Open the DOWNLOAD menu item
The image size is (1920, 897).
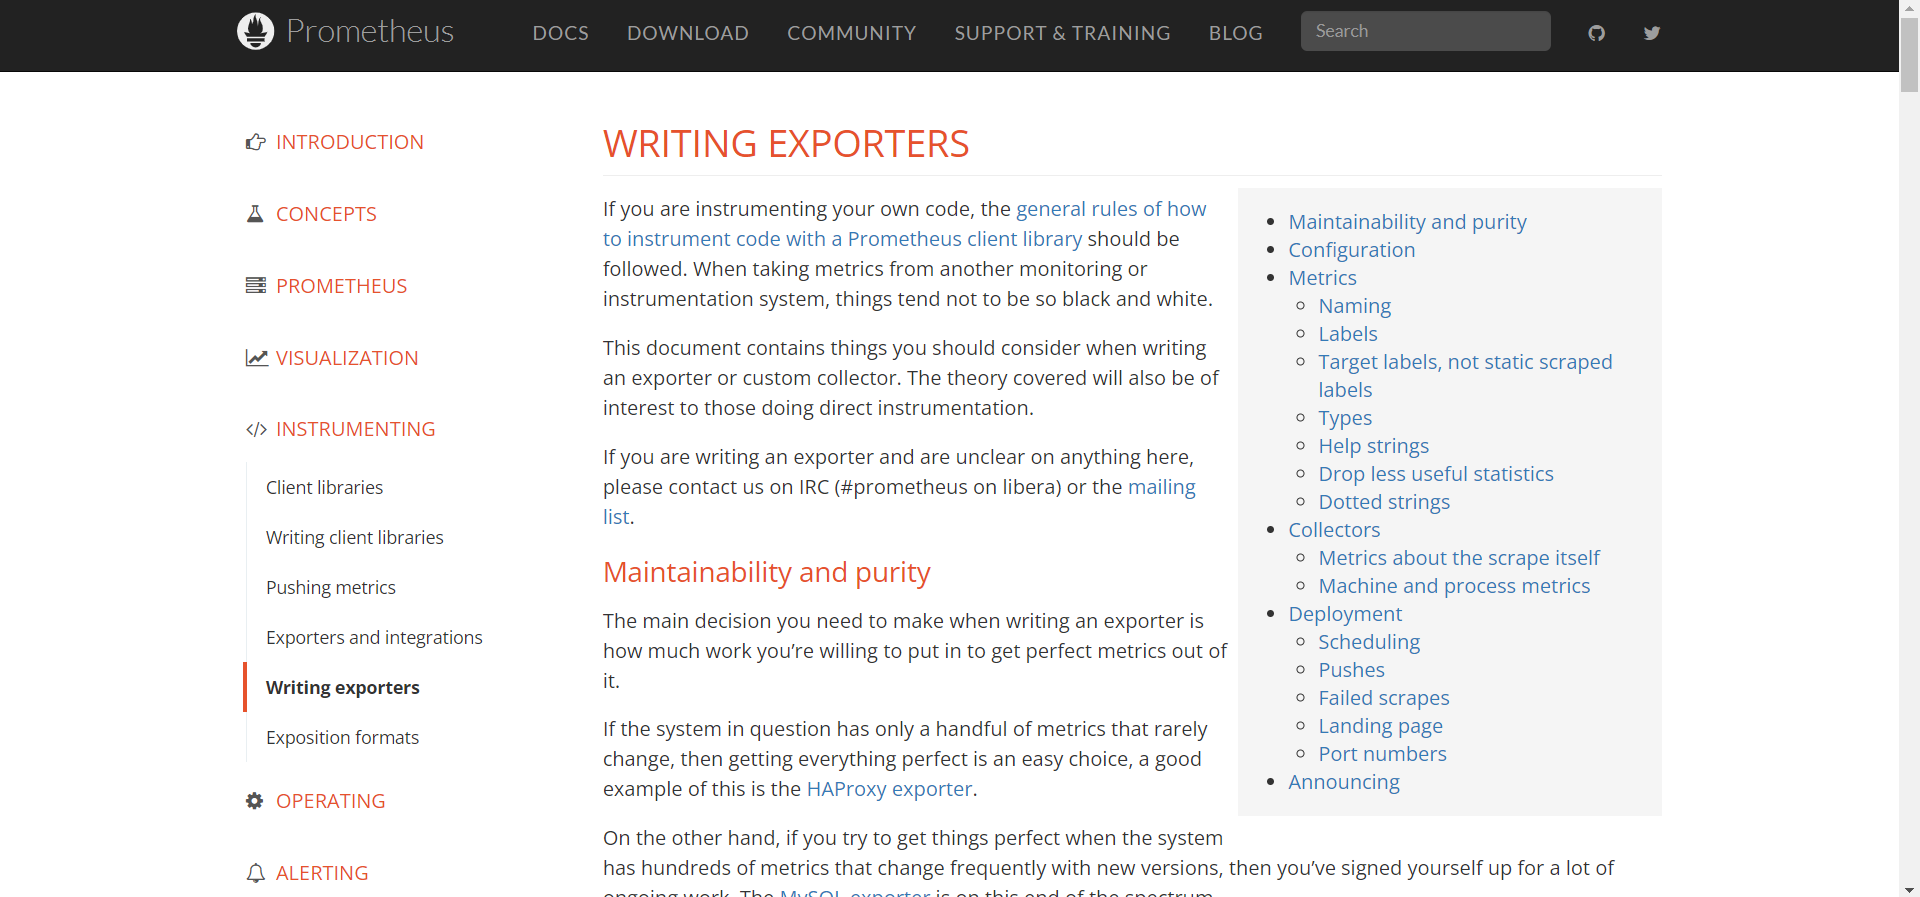pos(688,33)
